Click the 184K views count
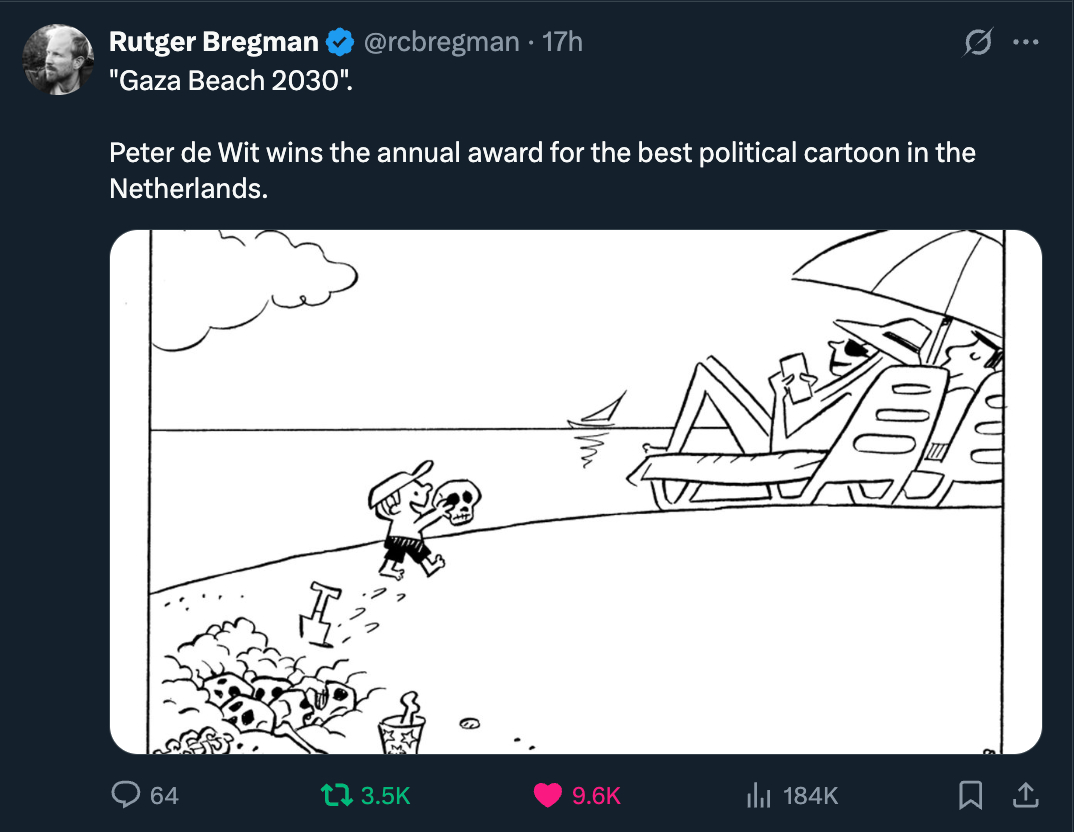The width and height of the screenshot is (1074, 832). pos(810,796)
